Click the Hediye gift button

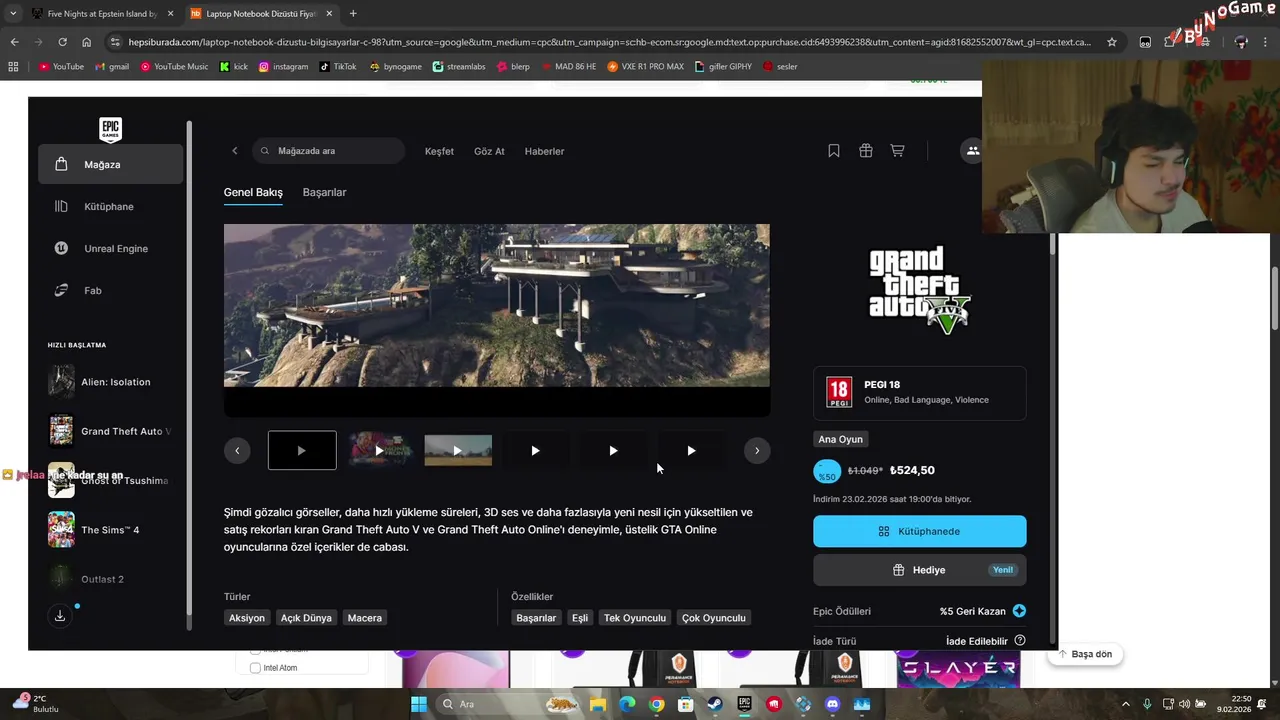click(919, 570)
